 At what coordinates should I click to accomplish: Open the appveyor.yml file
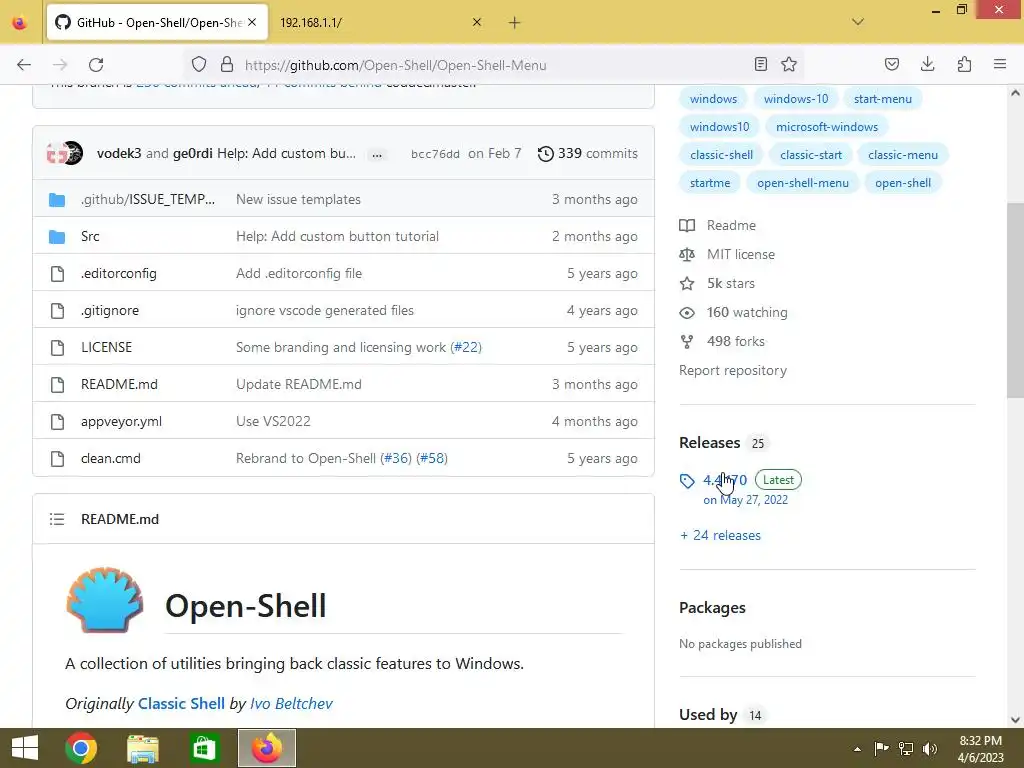(121, 421)
